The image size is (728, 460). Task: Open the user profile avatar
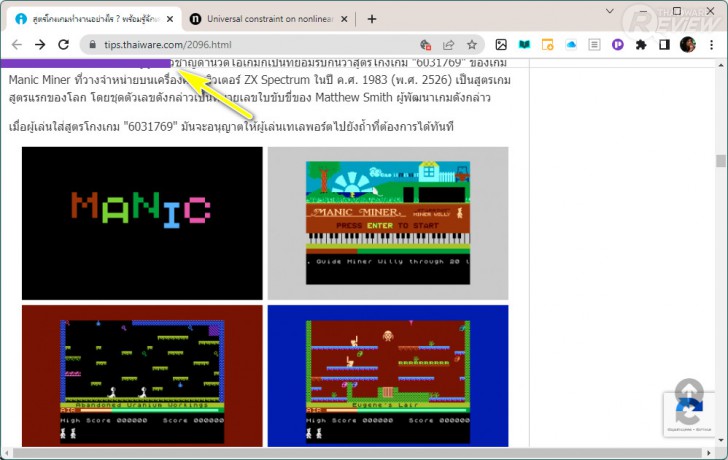click(x=688, y=45)
